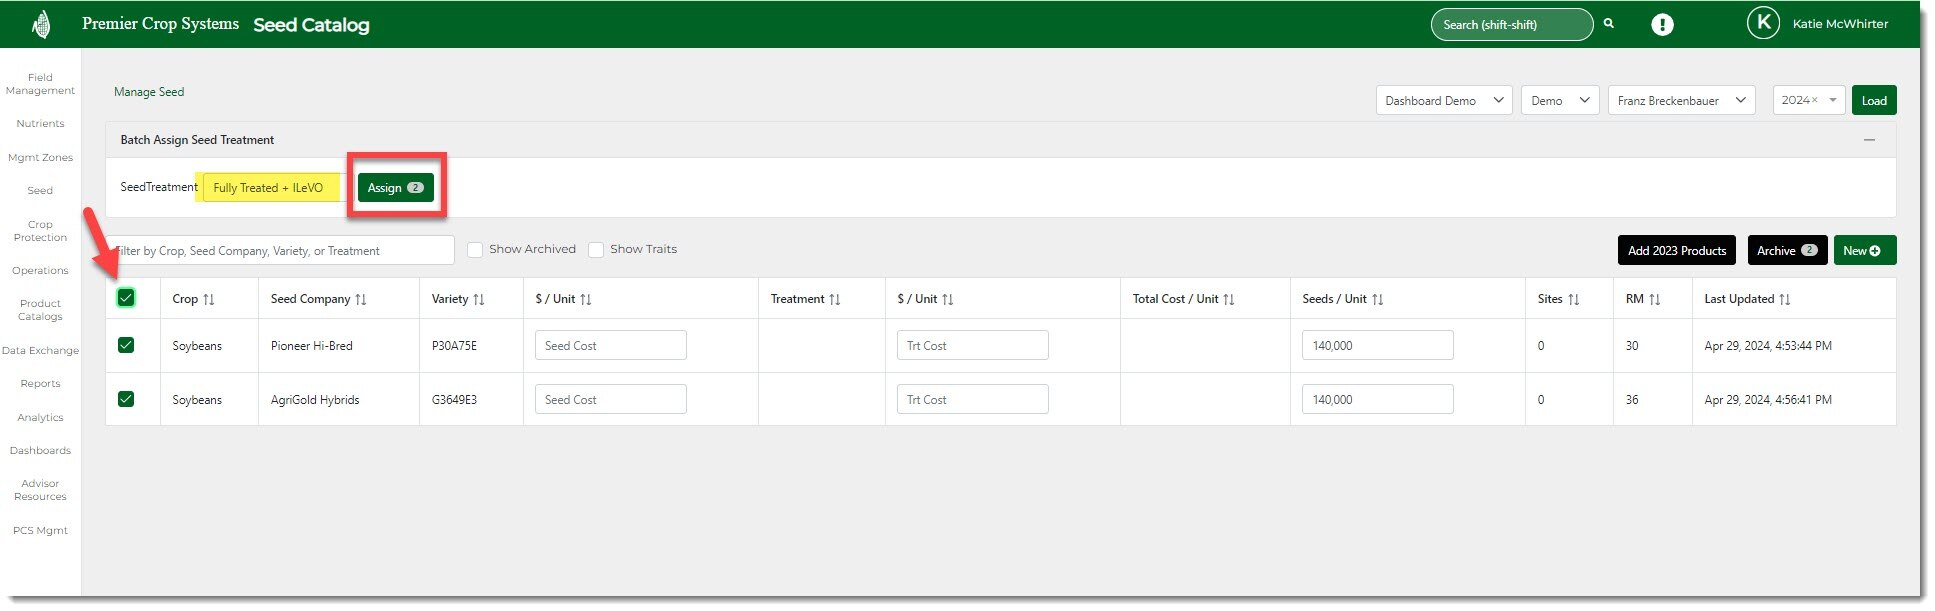
Task: Click Add 2023 Products button
Action: (1676, 251)
